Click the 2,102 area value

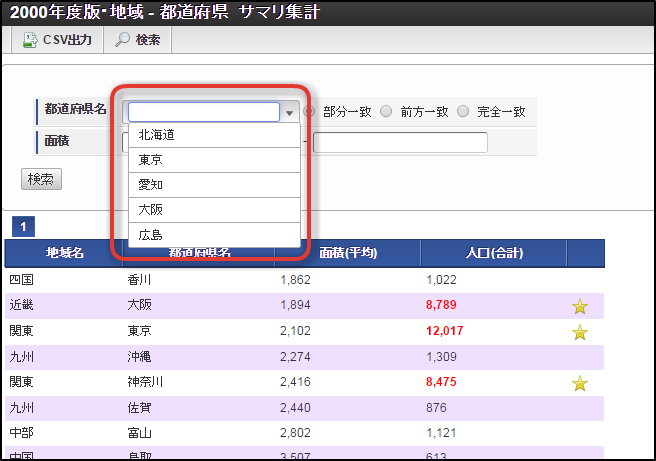click(295, 331)
